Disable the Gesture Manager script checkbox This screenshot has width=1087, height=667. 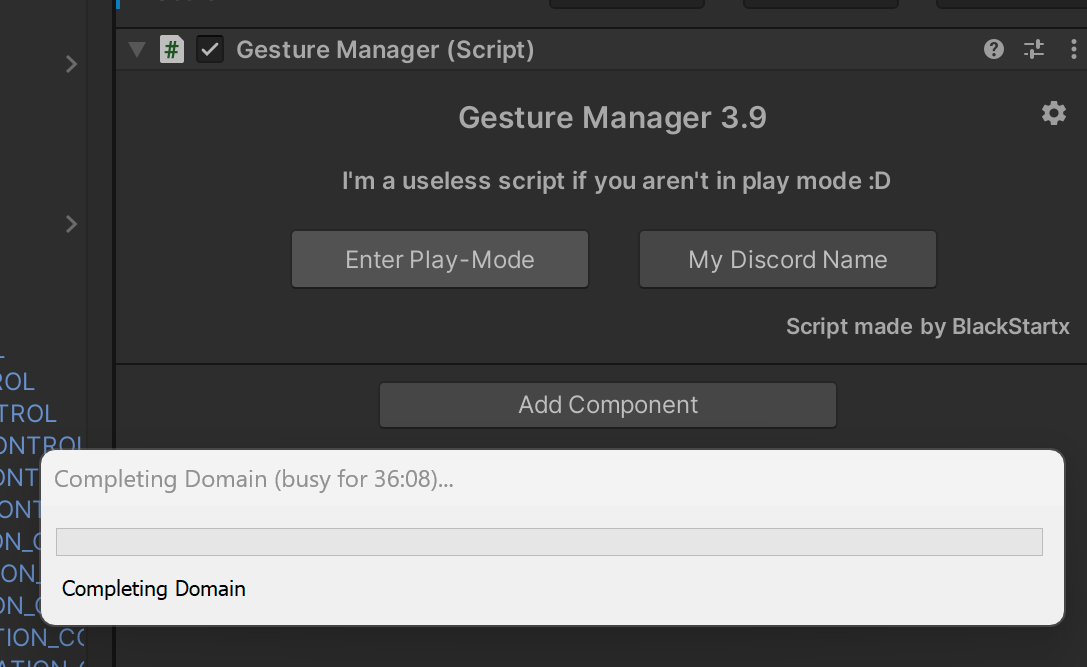(x=210, y=49)
